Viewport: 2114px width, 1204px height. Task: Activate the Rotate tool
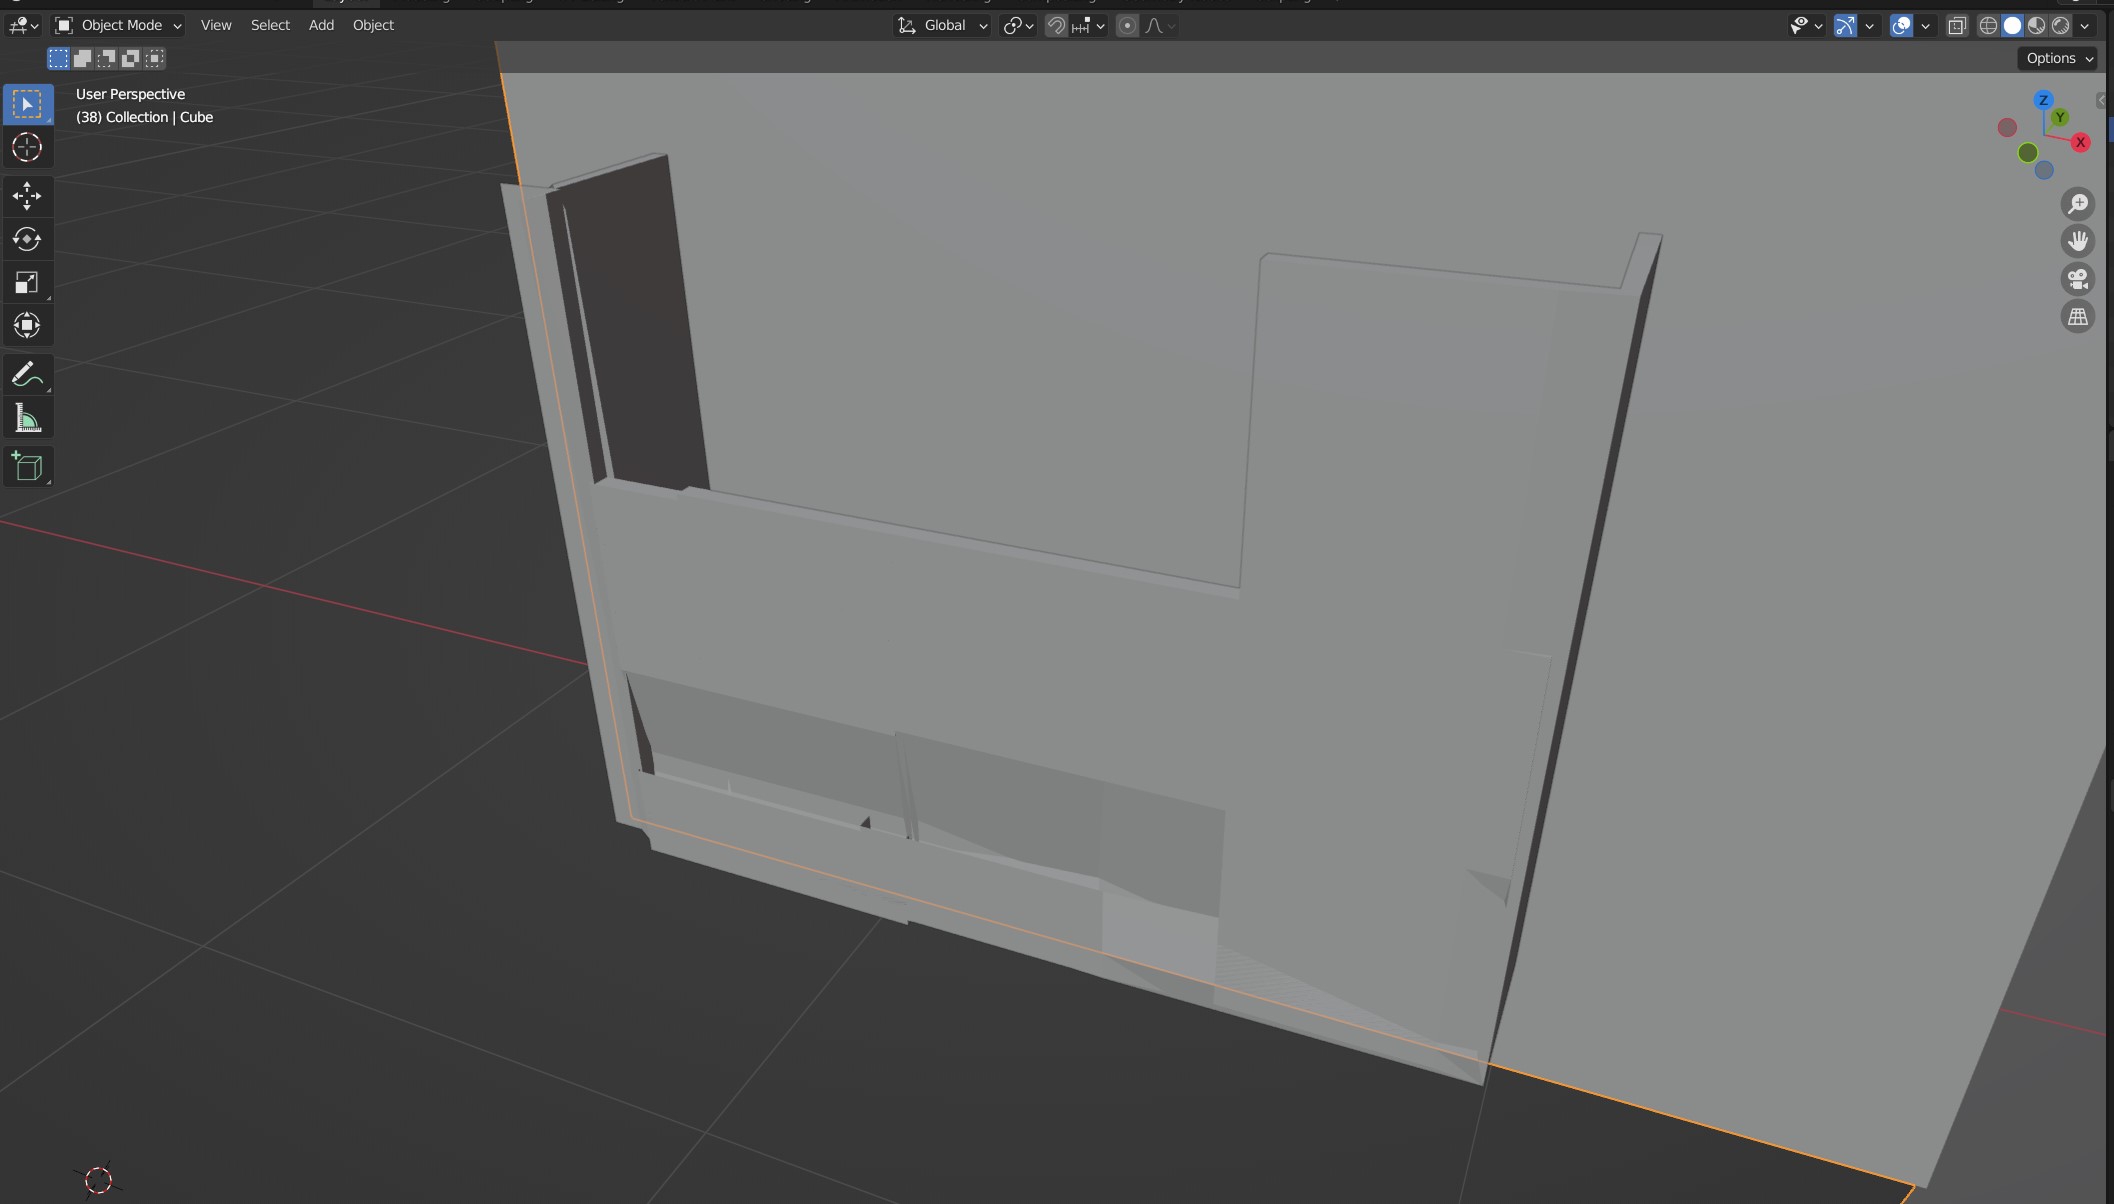pyautogui.click(x=27, y=239)
